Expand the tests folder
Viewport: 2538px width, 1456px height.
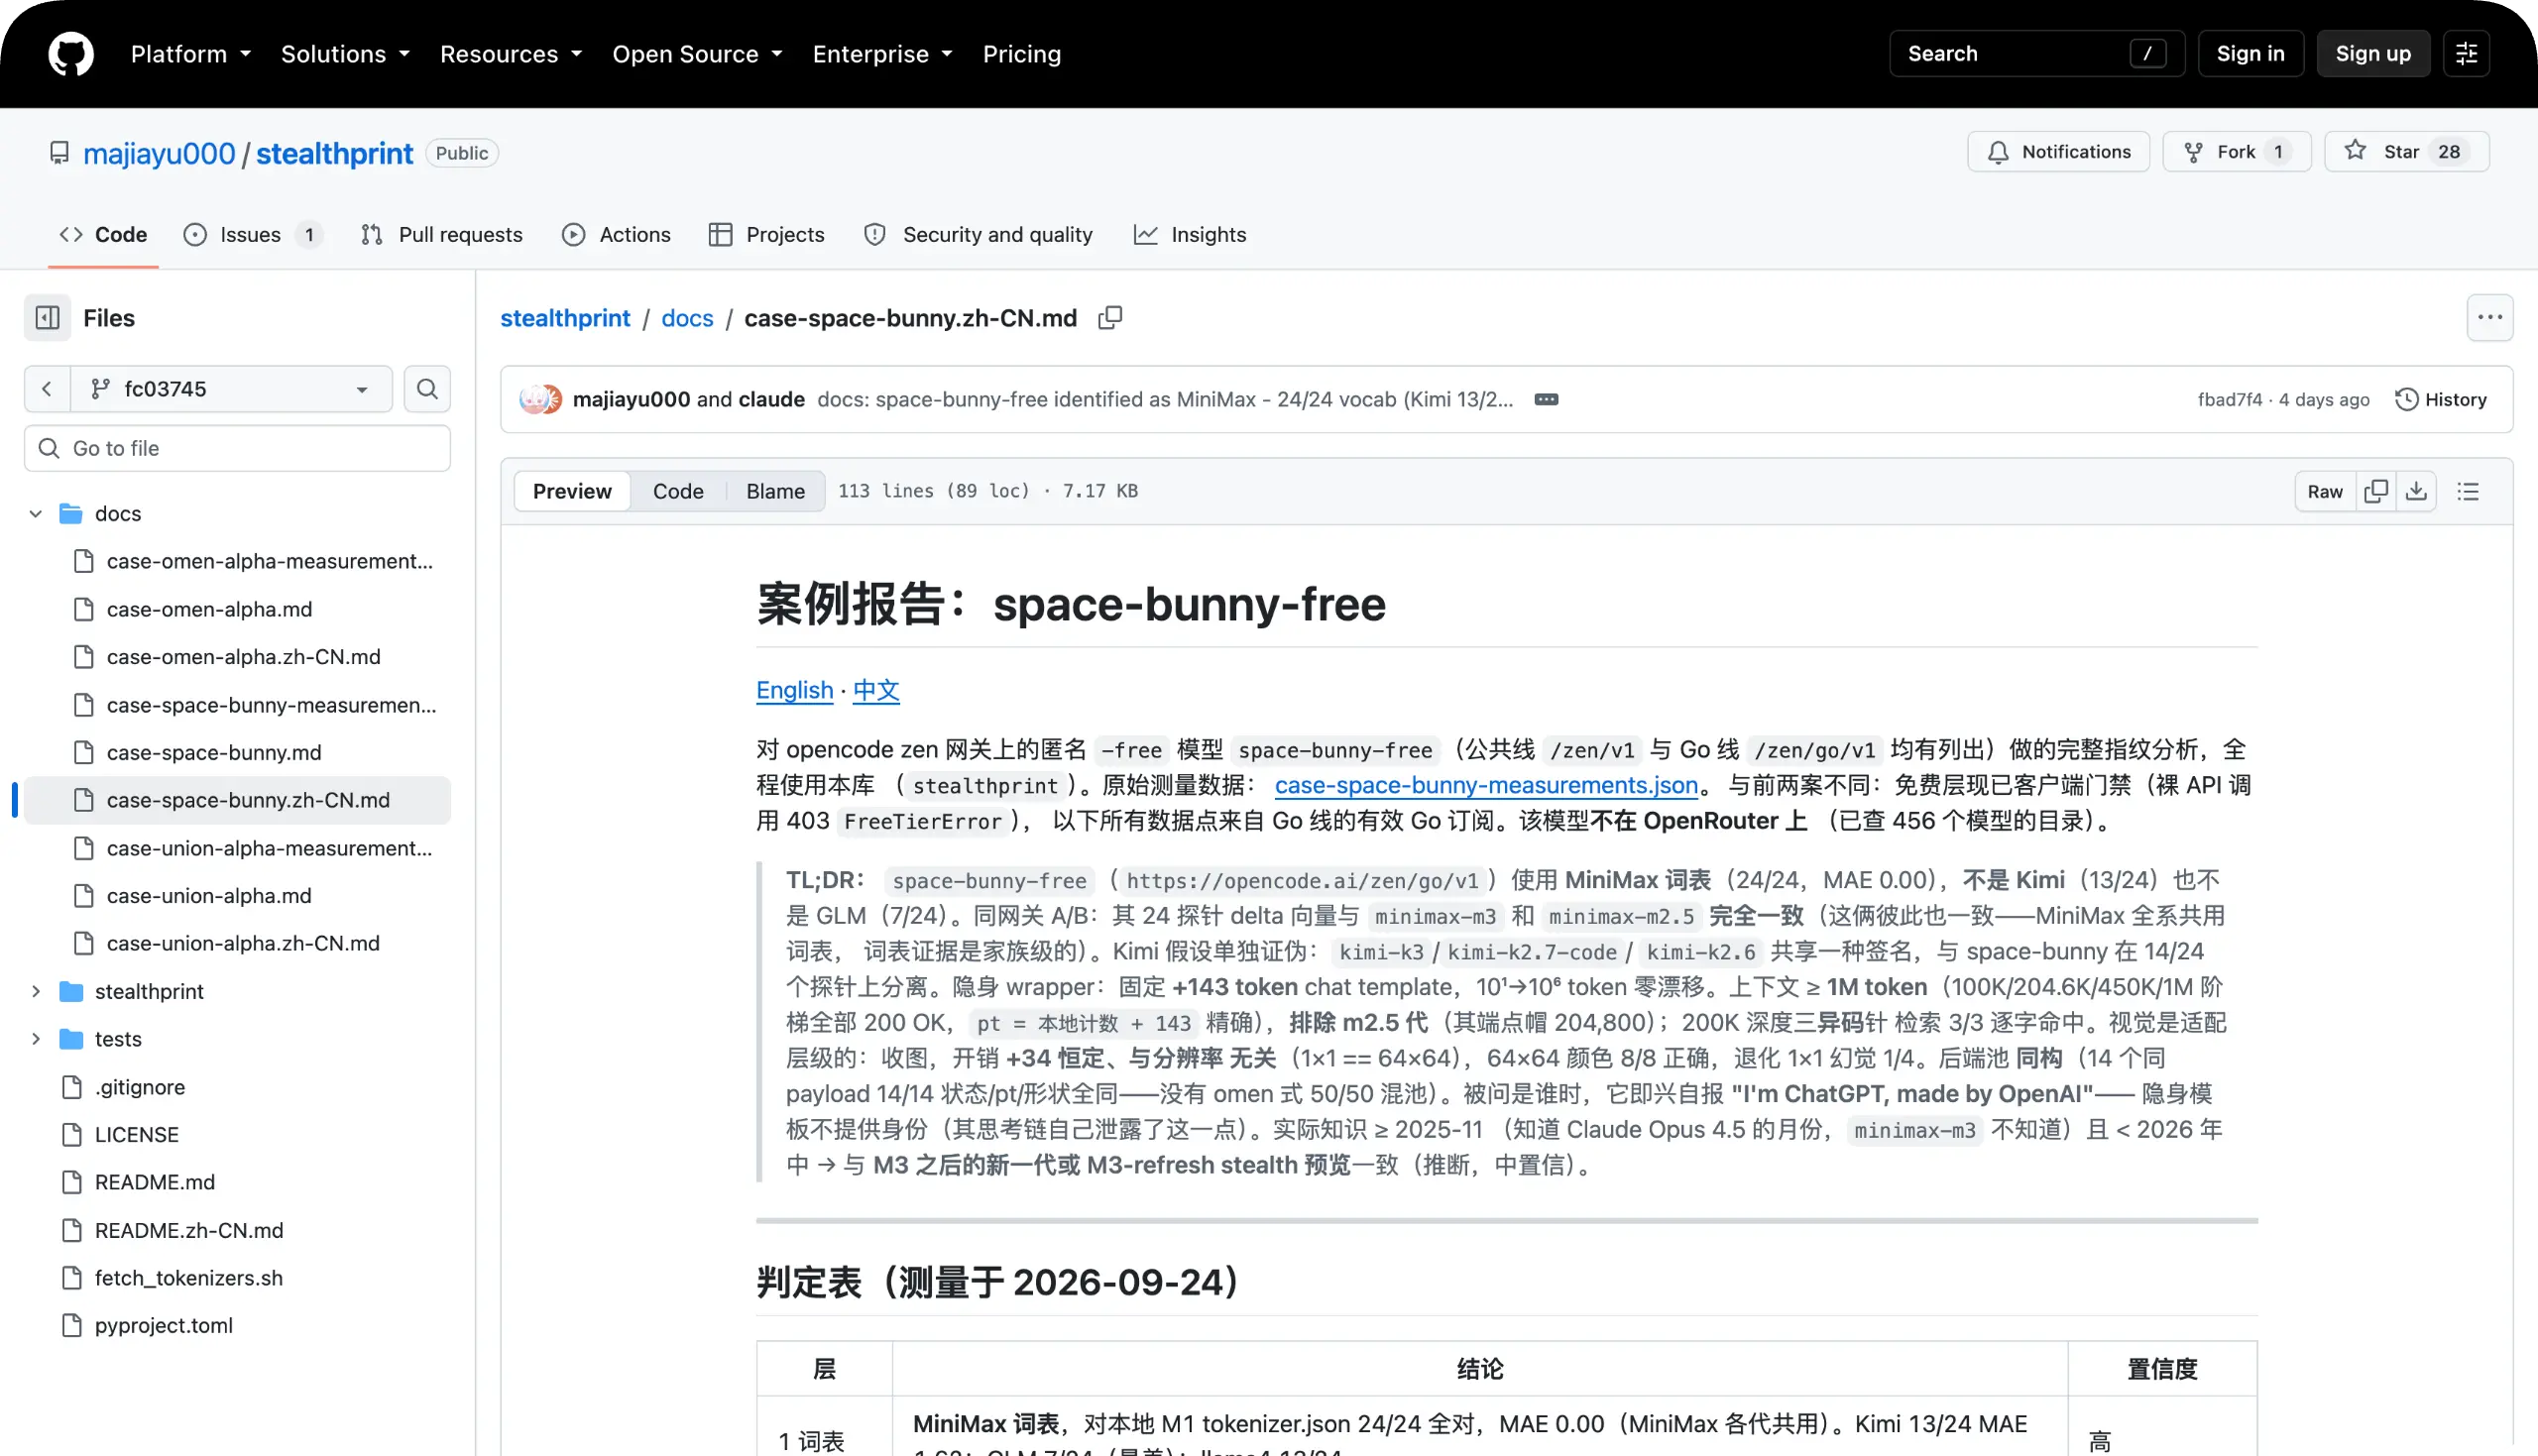(x=36, y=1039)
